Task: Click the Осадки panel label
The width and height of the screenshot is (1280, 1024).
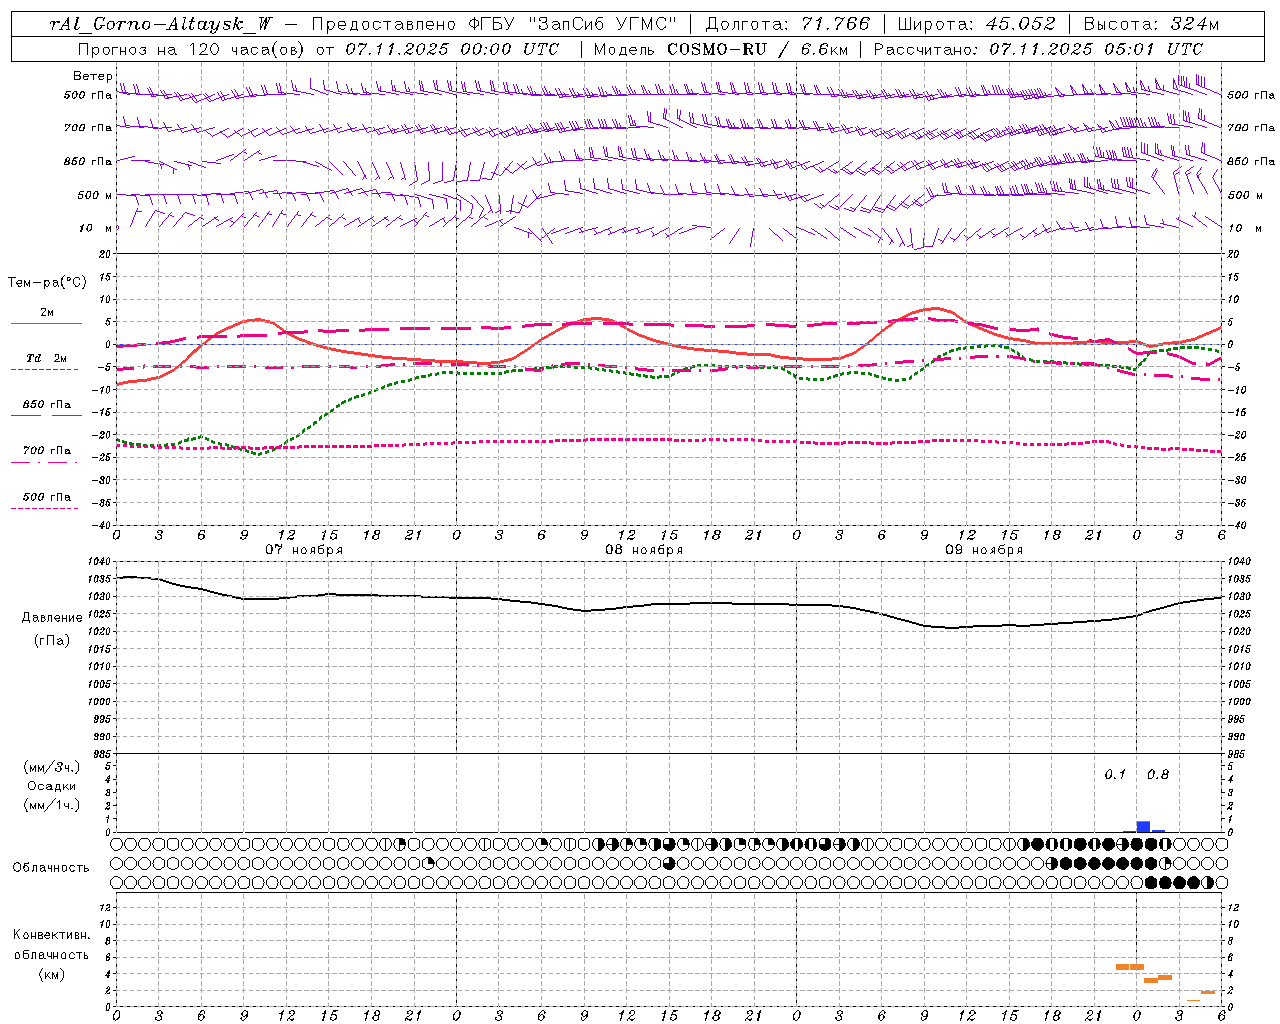Action: coord(51,786)
